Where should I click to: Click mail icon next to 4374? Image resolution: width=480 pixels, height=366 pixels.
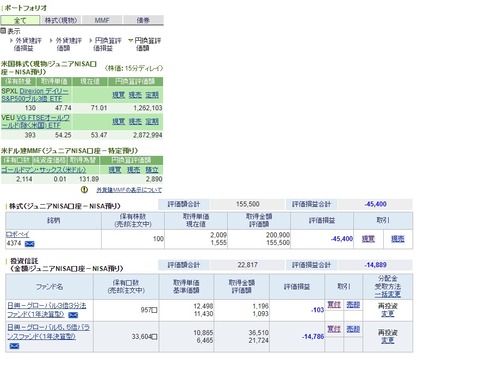(30, 244)
